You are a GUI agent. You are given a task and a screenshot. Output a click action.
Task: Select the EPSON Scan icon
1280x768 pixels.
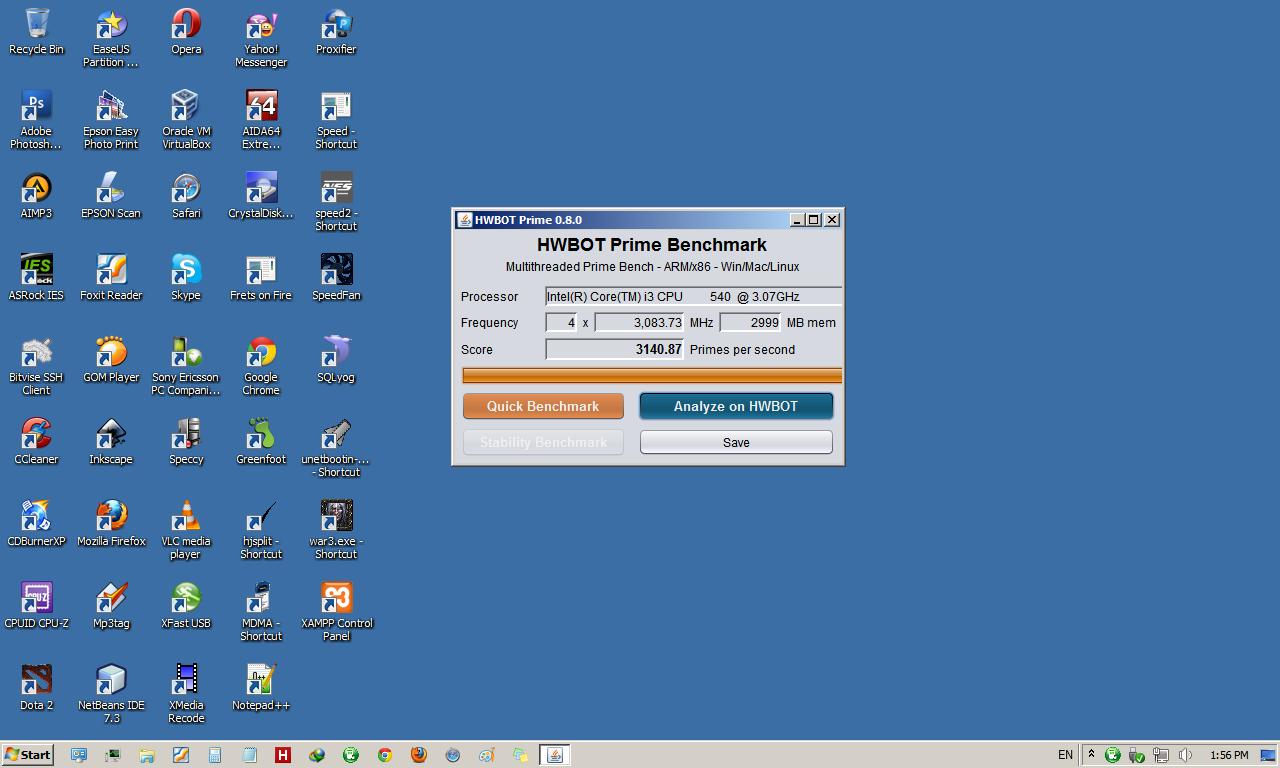(111, 195)
